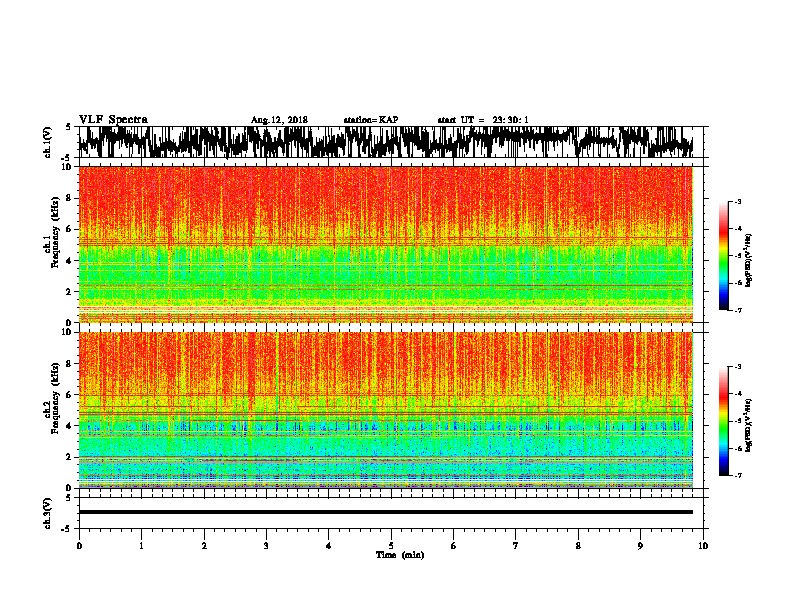Viewport: 792px width, 612px height.
Task: Click the "-7" label on ch.1 color scale
Action: [x=738, y=310]
